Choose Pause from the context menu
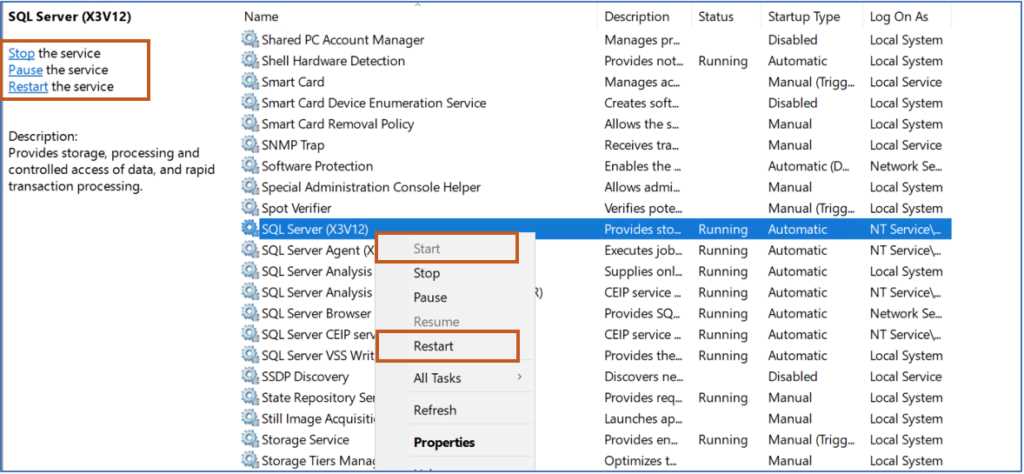 coord(430,297)
